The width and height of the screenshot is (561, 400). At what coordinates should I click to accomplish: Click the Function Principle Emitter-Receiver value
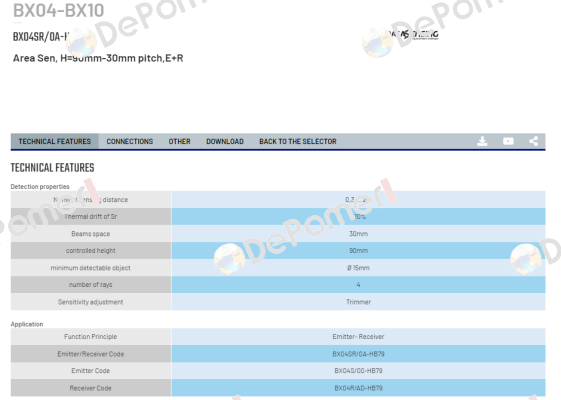(358, 337)
